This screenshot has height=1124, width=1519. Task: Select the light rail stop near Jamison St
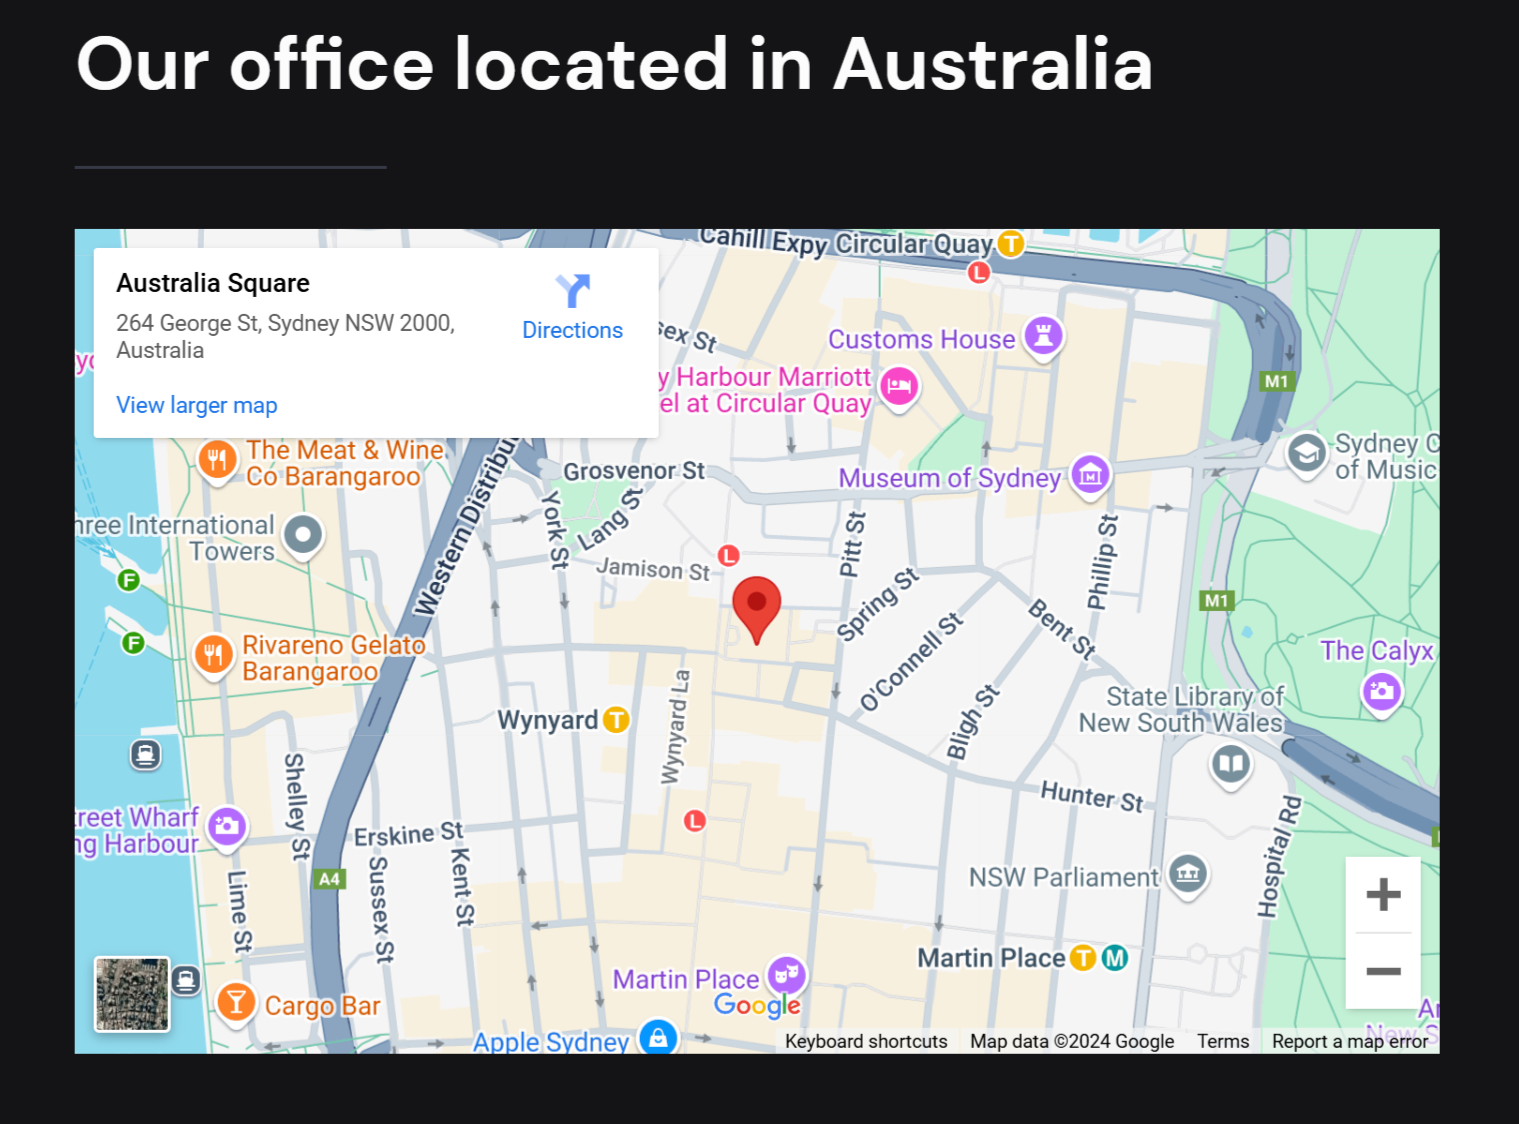(729, 555)
